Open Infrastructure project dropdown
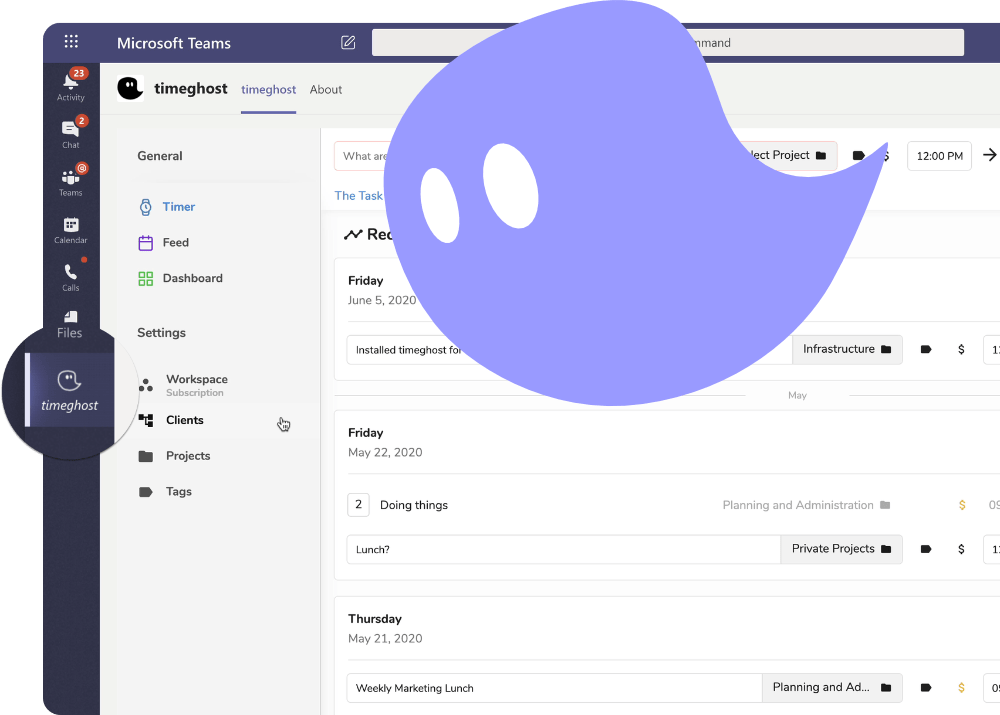The image size is (1000, 715). point(847,350)
